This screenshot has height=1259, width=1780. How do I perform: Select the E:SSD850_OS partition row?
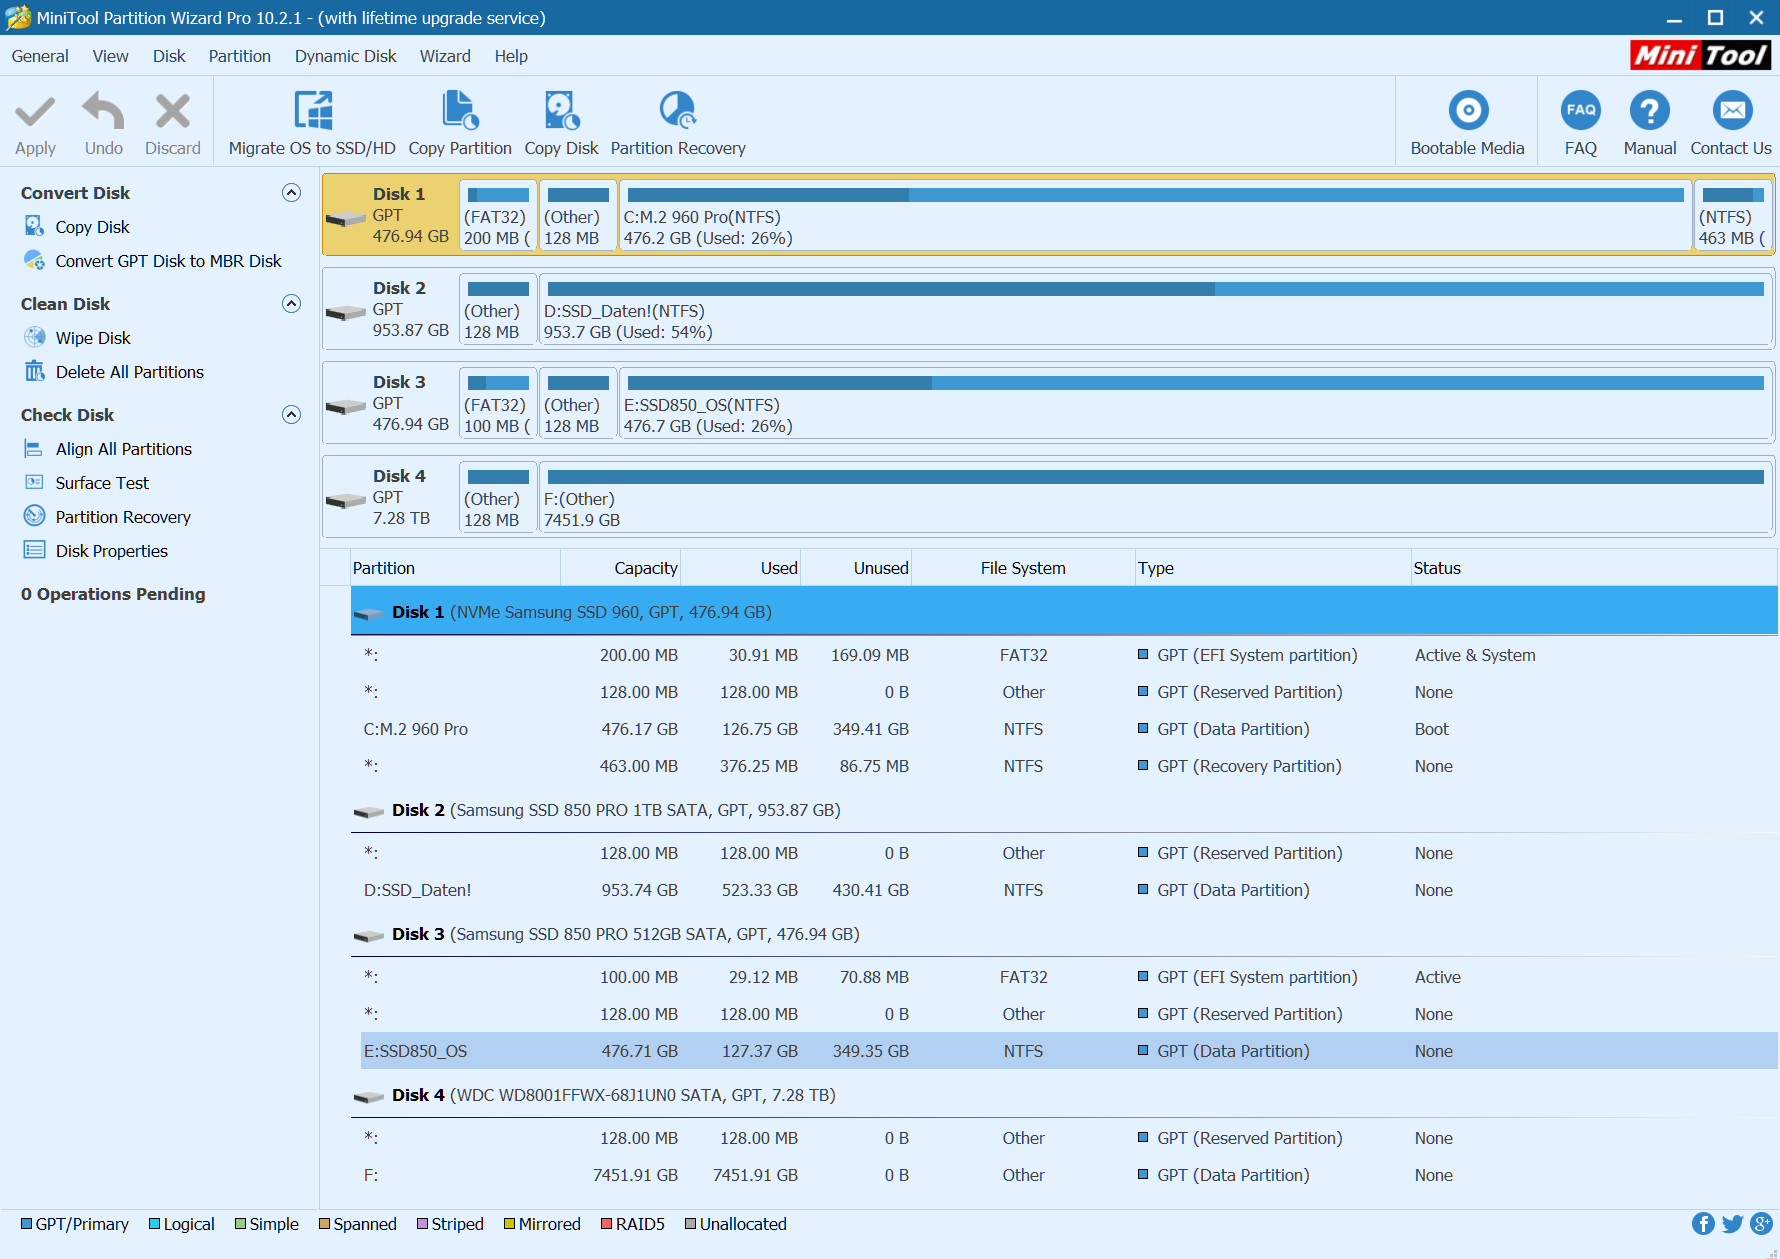click(x=1069, y=1051)
